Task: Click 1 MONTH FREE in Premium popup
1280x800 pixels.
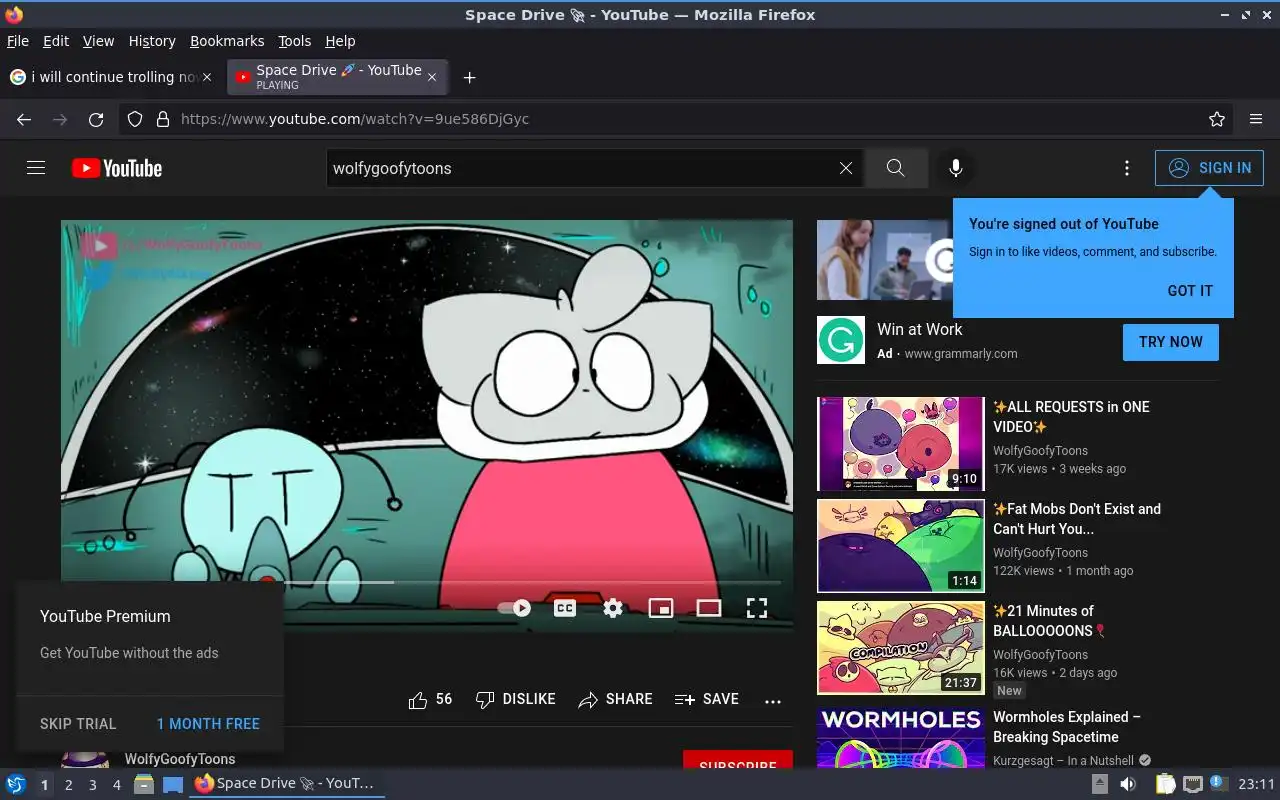Action: pyautogui.click(x=208, y=724)
